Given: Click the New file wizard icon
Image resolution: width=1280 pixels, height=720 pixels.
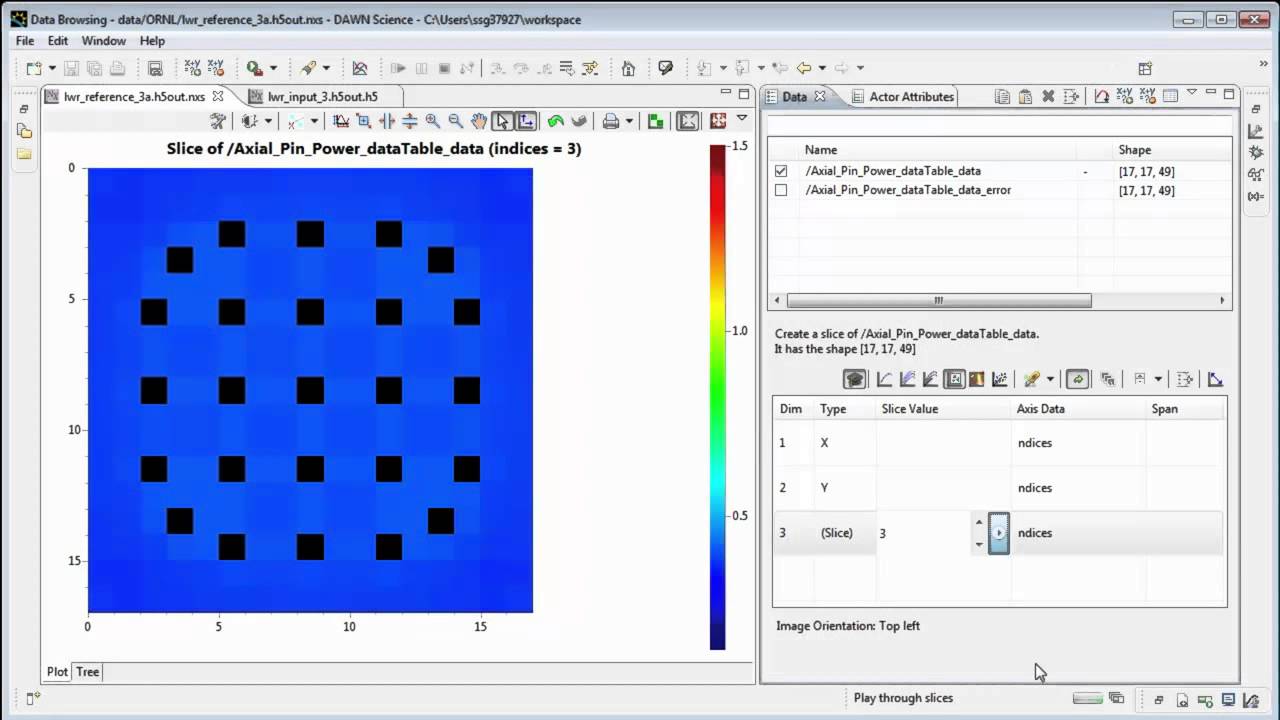Looking at the screenshot, I should click(33, 68).
